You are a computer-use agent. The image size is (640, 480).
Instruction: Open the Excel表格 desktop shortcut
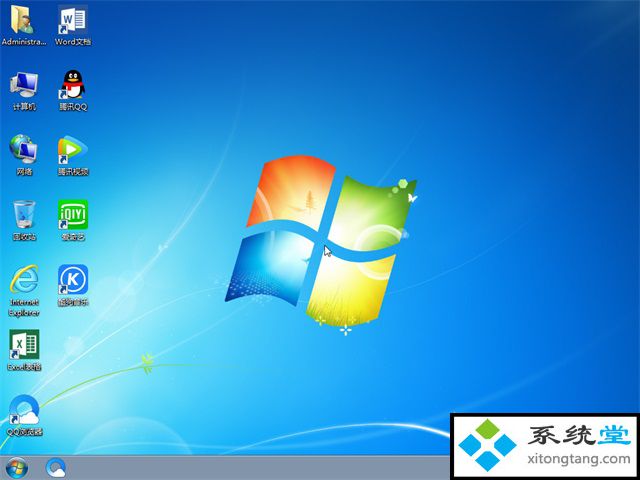[24, 350]
